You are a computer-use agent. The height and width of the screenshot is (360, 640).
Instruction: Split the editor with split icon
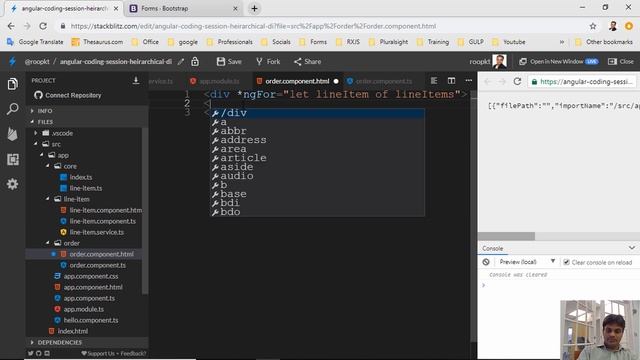point(451,81)
